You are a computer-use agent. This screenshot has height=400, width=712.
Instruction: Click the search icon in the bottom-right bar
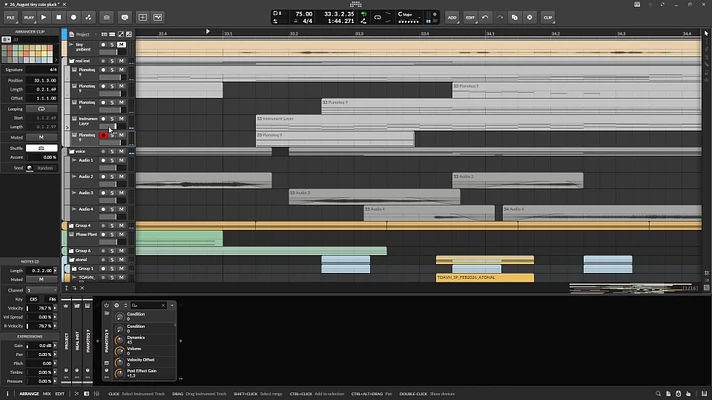point(658,394)
